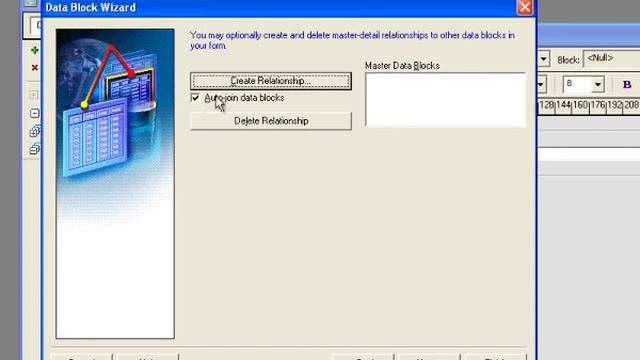This screenshot has width=640, height=360.
Task: Uncheck Auto-join data blocks
Action: click(x=195, y=98)
